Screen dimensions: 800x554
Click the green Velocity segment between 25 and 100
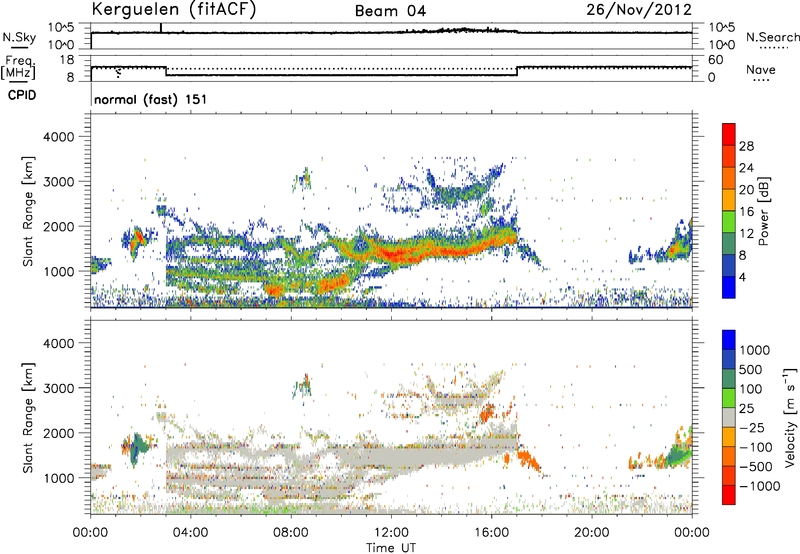[729, 398]
